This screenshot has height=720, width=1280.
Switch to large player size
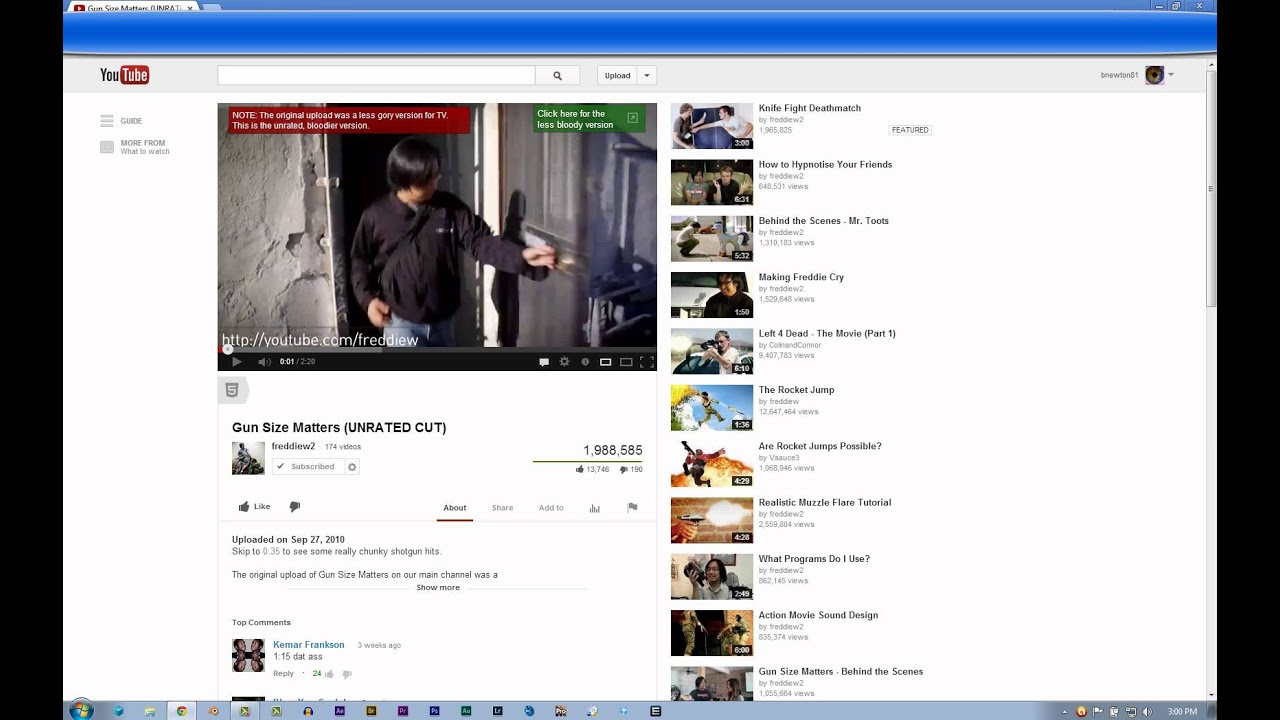coord(626,362)
